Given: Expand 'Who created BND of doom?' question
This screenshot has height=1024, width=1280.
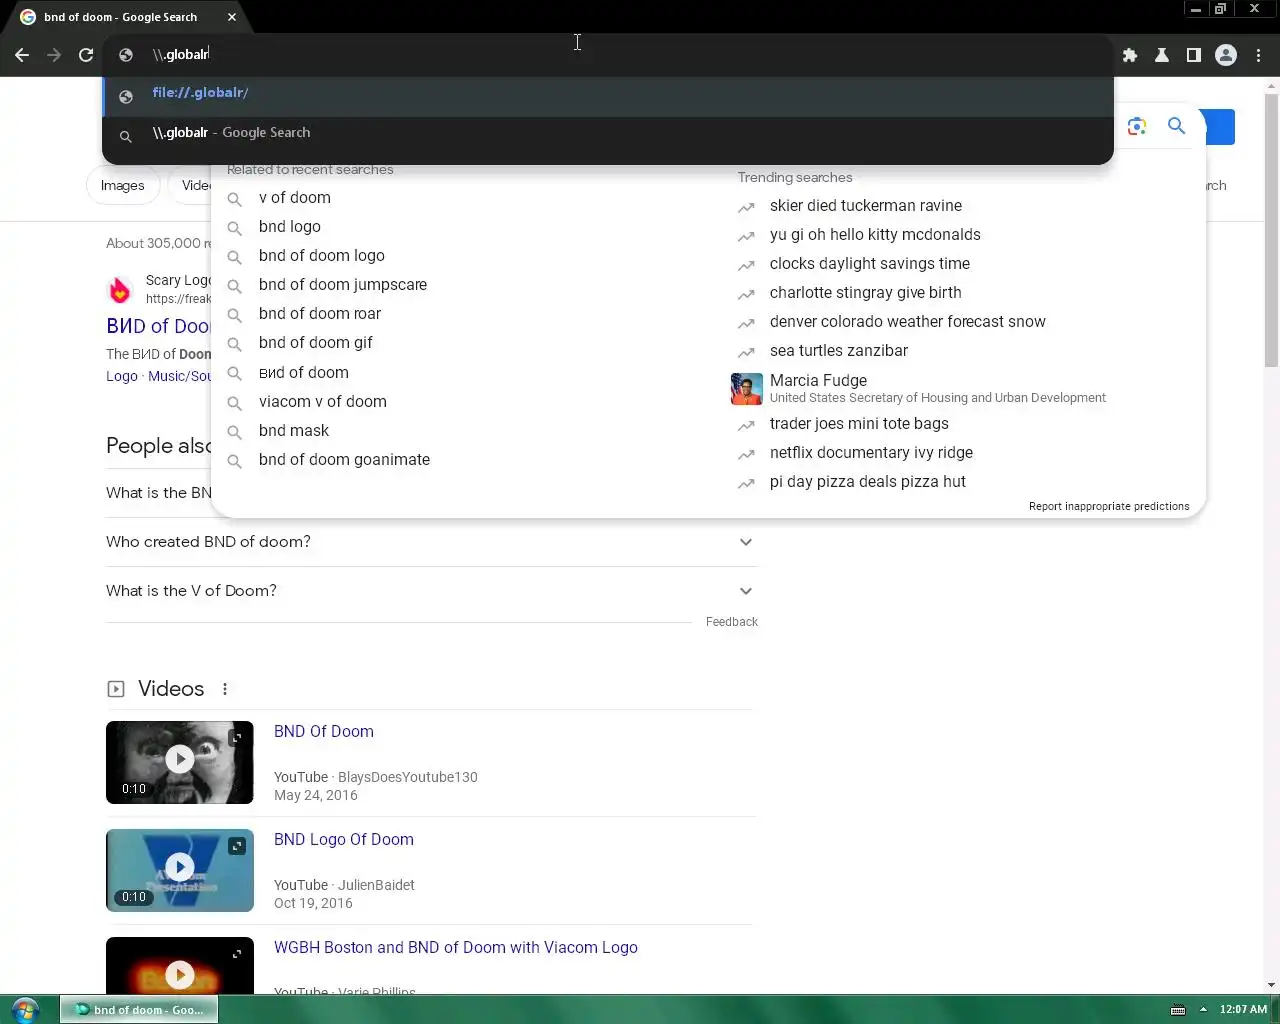Looking at the screenshot, I should click(x=432, y=542).
